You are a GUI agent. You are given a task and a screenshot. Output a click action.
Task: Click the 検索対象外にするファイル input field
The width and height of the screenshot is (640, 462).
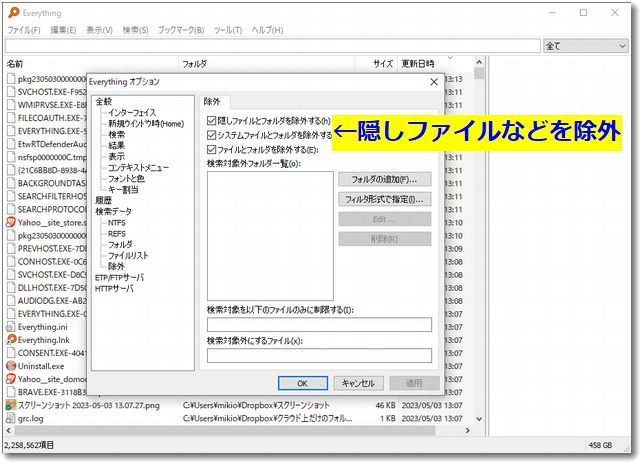(x=319, y=355)
